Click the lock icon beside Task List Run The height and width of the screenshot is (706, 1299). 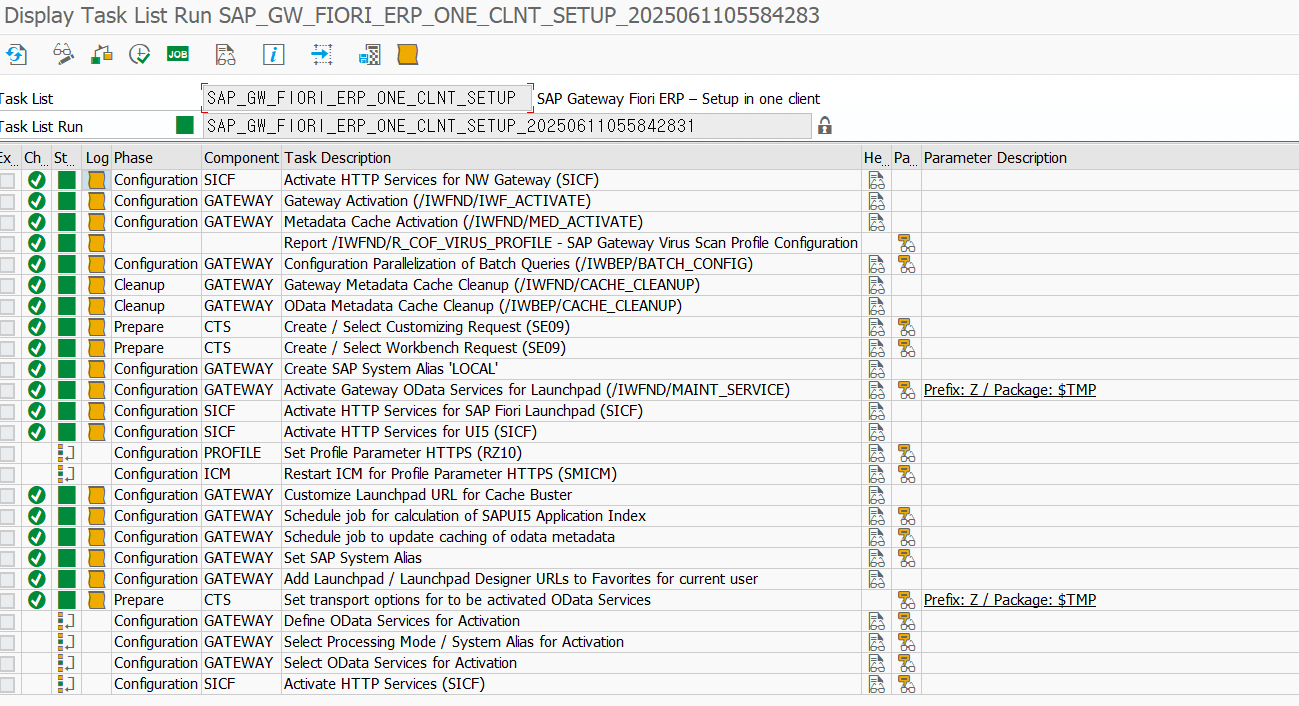[x=825, y=126]
